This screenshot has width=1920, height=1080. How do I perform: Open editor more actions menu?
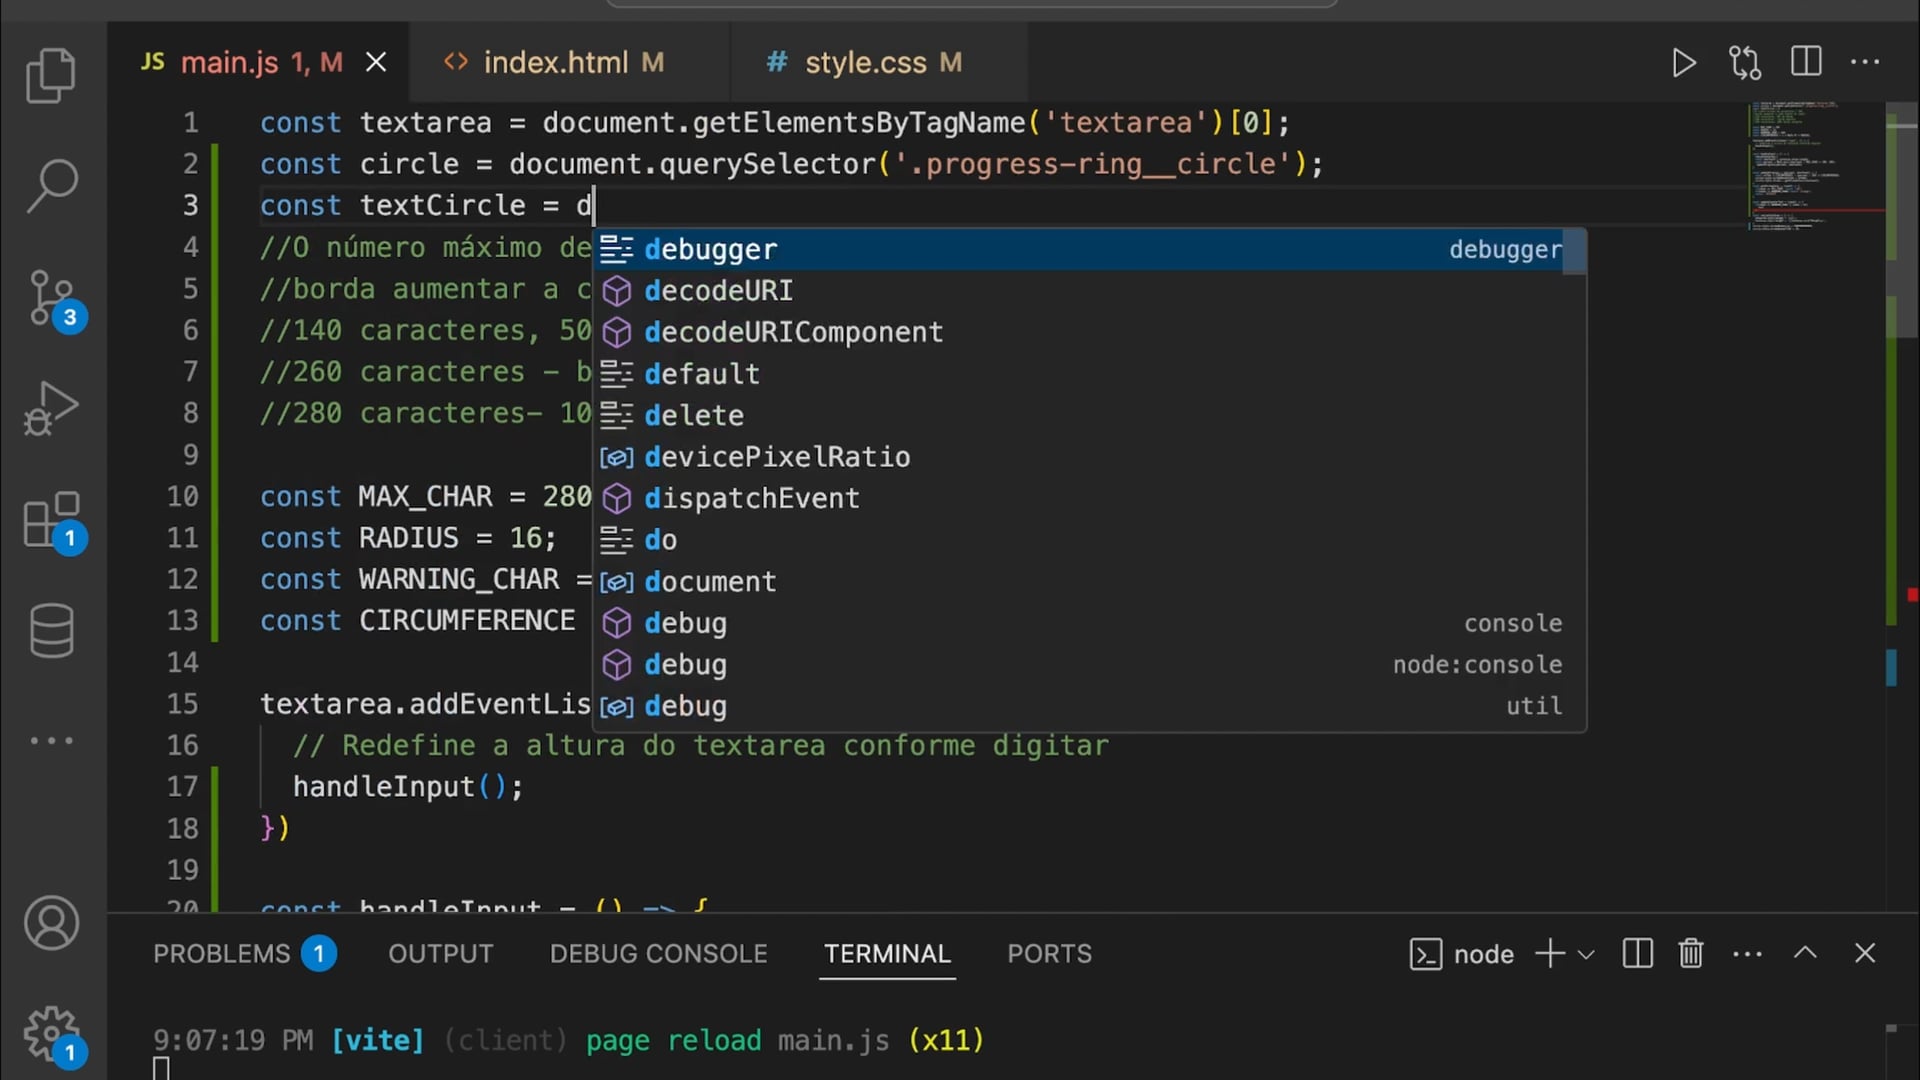tap(1865, 62)
